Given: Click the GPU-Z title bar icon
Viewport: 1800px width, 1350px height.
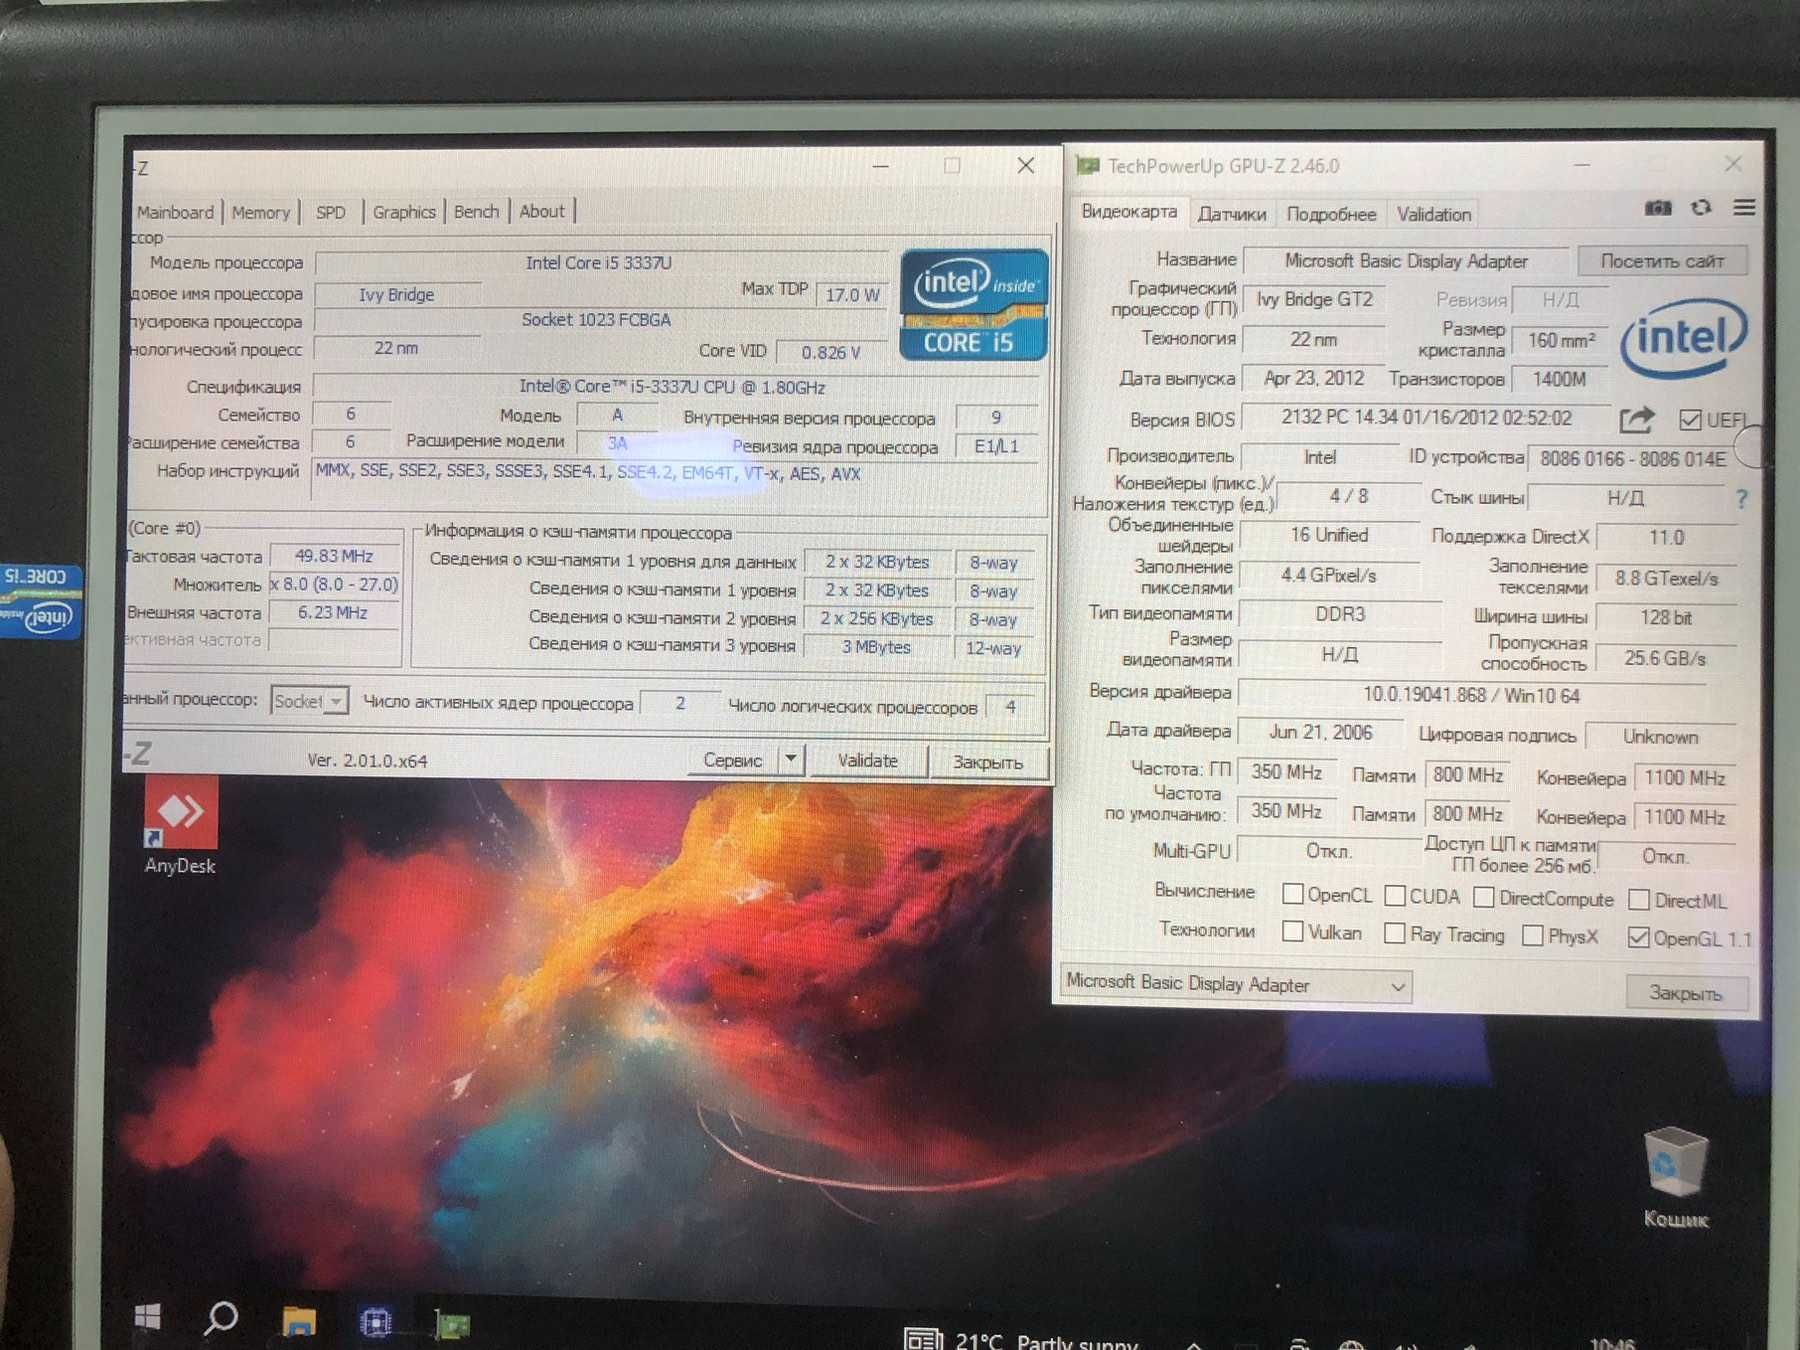Looking at the screenshot, I should tap(1087, 165).
